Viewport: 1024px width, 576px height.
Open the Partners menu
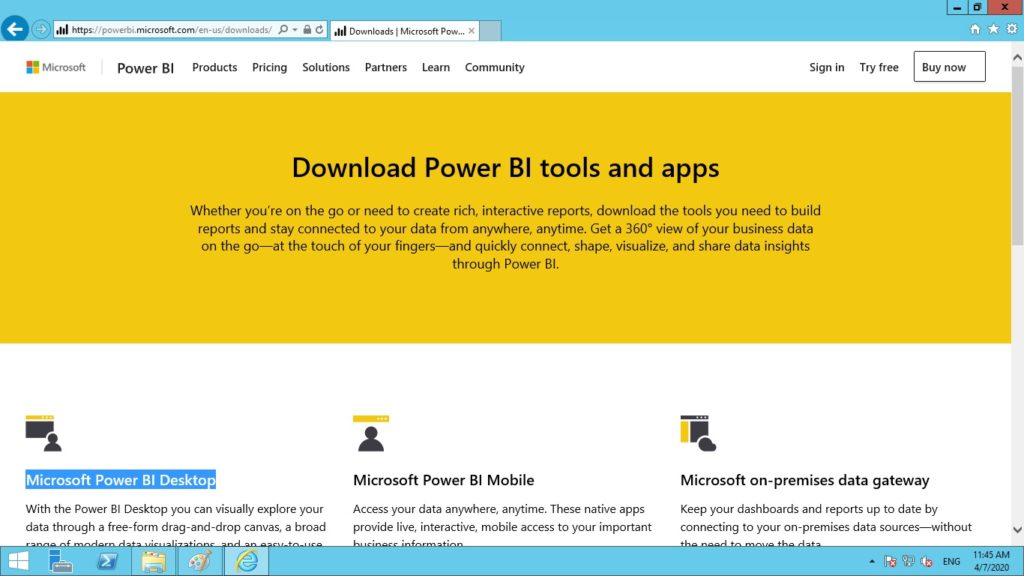click(x=385, y=67)
